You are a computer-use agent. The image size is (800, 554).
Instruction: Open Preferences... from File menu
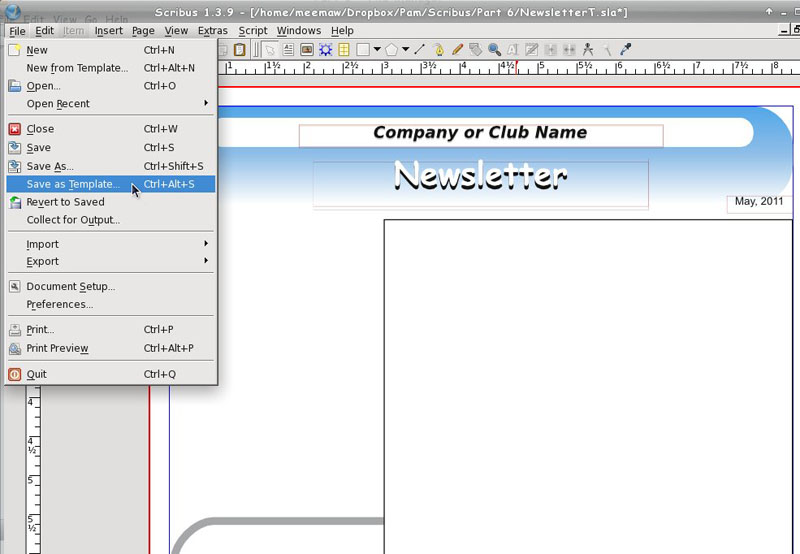[111, 305]
